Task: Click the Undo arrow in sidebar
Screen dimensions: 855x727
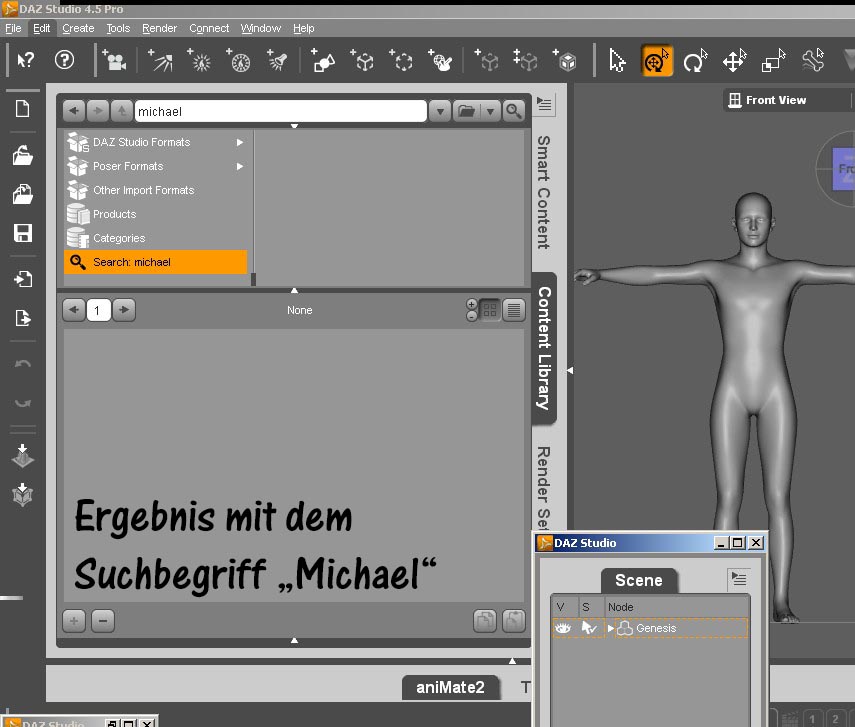Action: pyautogui.click(x=22, y=363)
